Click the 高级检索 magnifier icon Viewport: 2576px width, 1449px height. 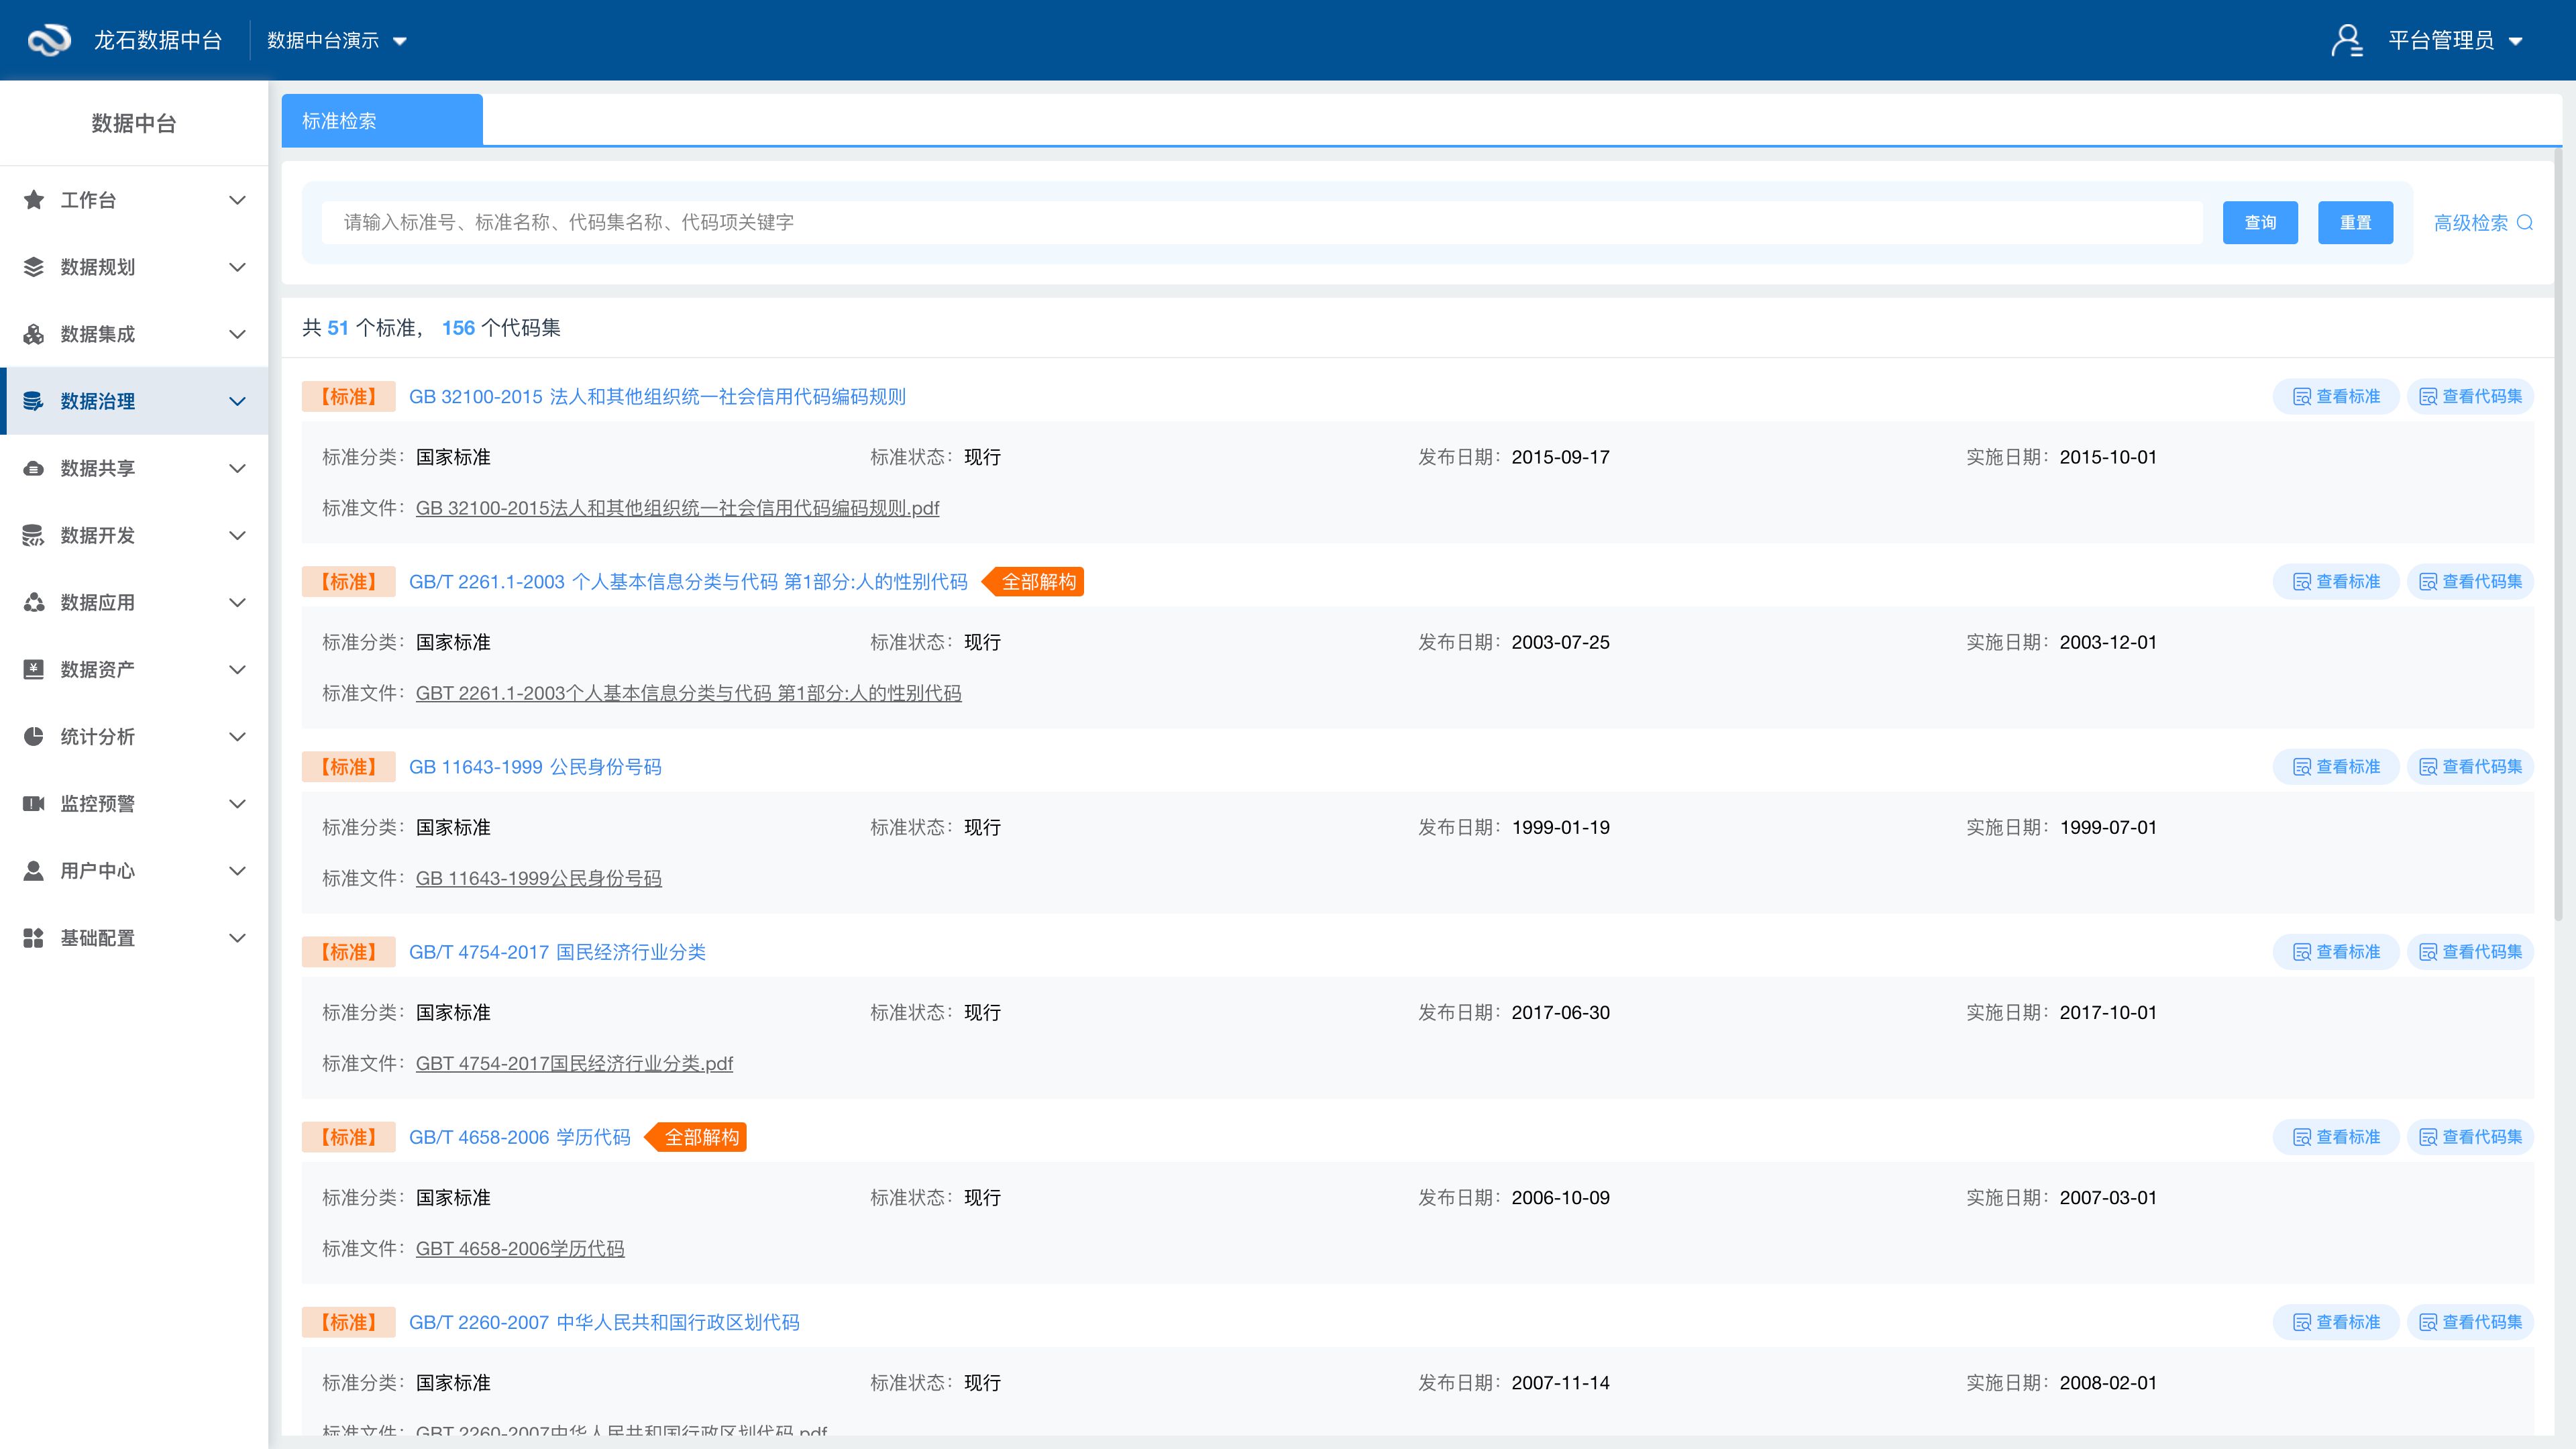coord(2525,223)
